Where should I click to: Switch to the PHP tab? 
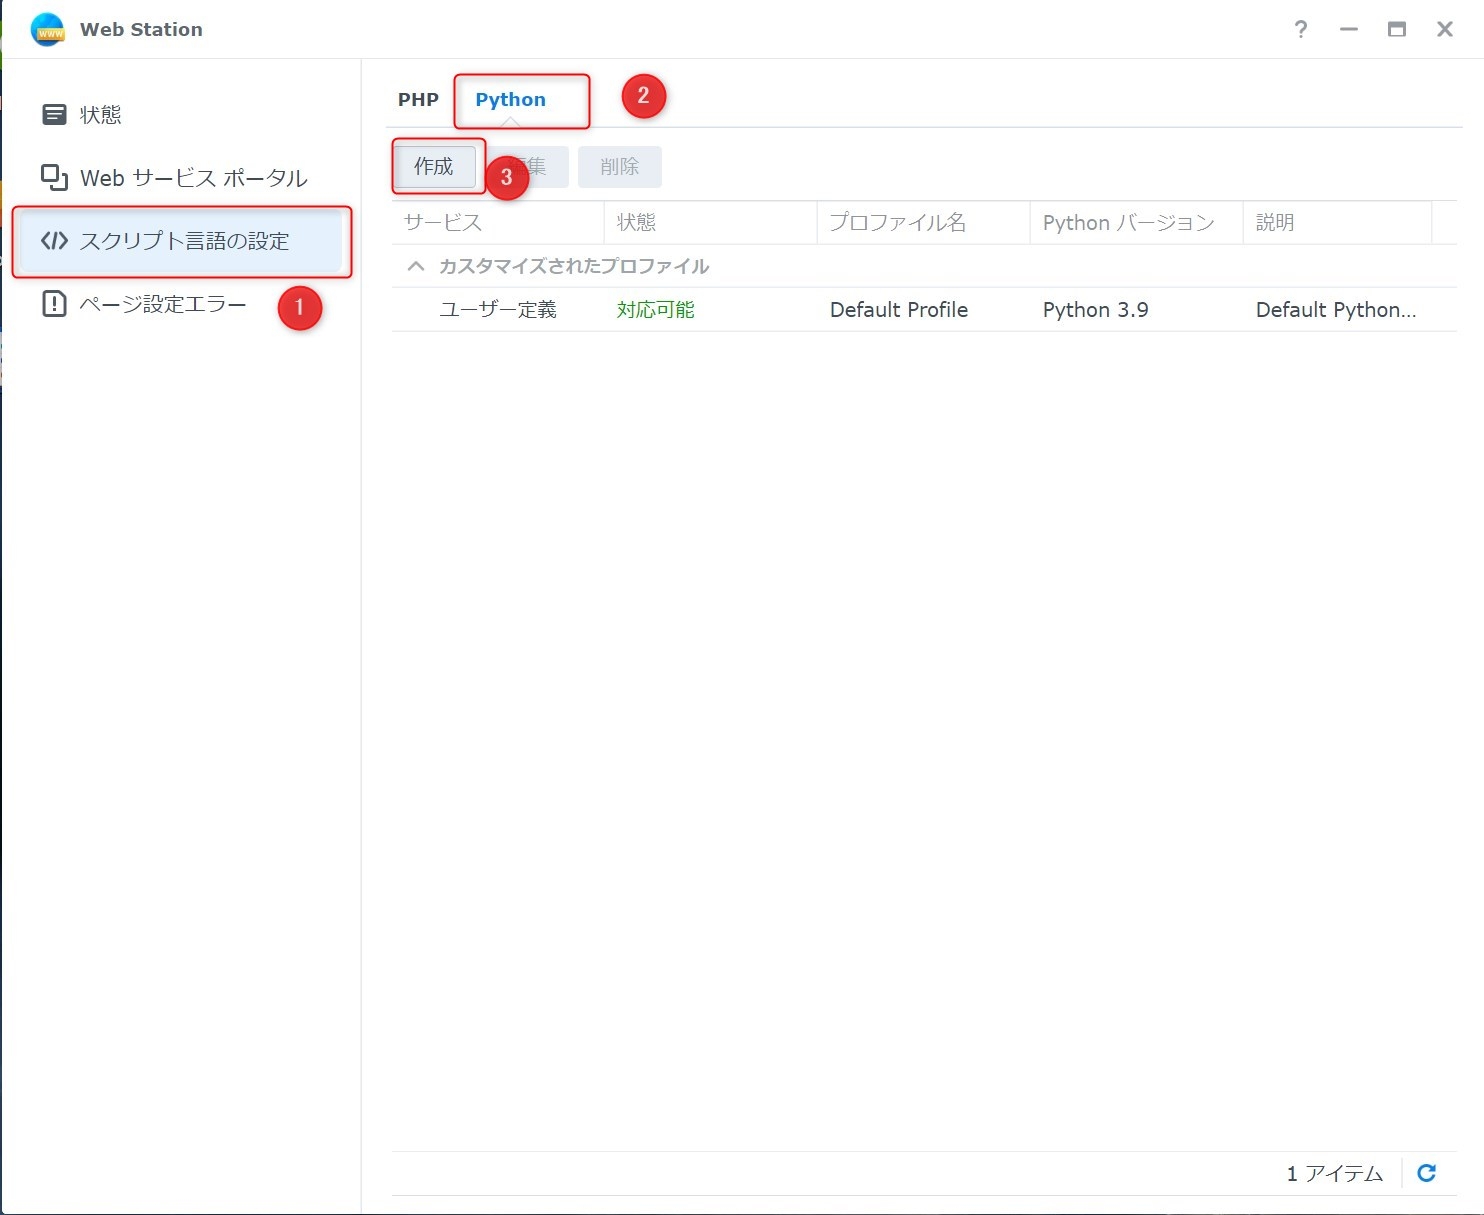coord(418,100)
